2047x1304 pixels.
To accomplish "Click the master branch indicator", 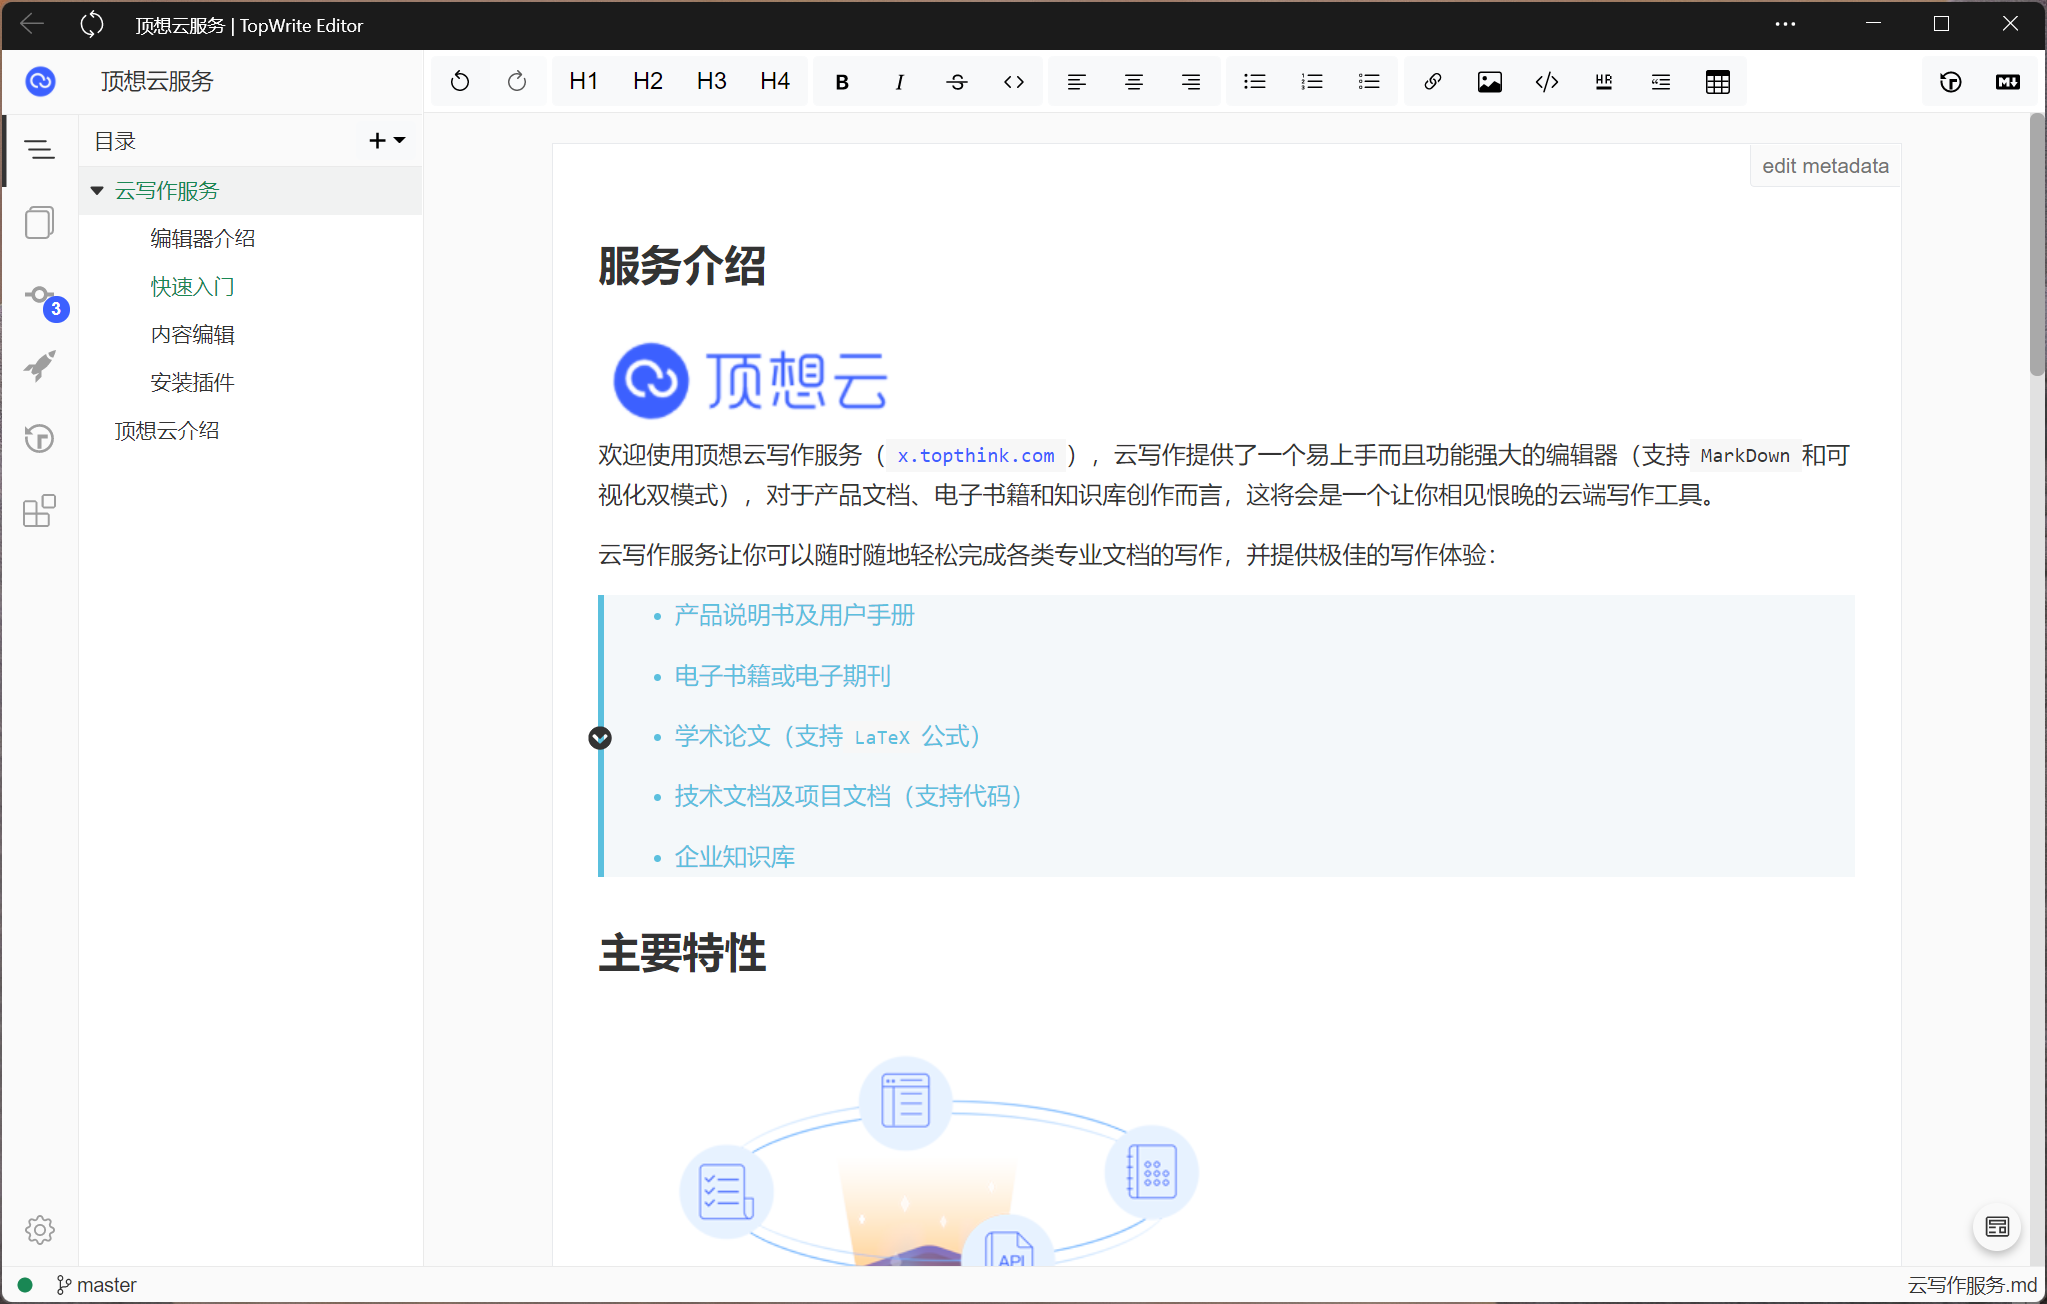I will (x=97, y=1285).
